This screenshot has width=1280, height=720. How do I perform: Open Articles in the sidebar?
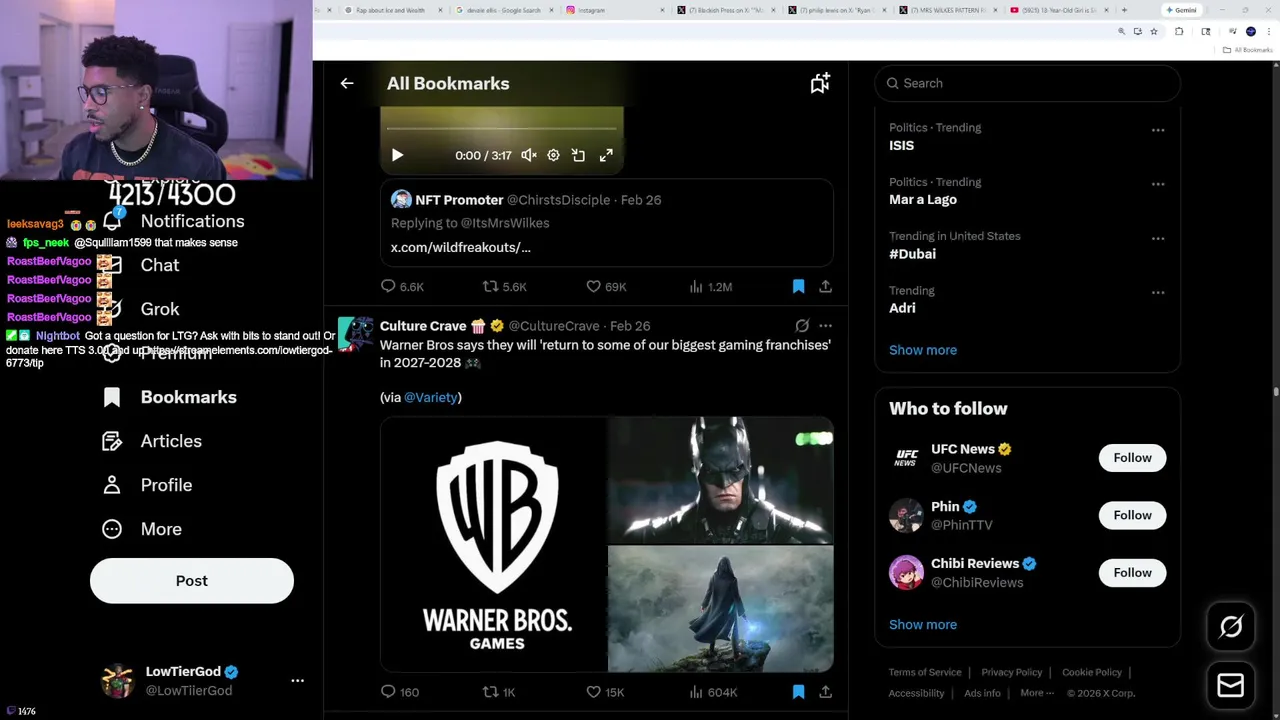click(152, 441)
